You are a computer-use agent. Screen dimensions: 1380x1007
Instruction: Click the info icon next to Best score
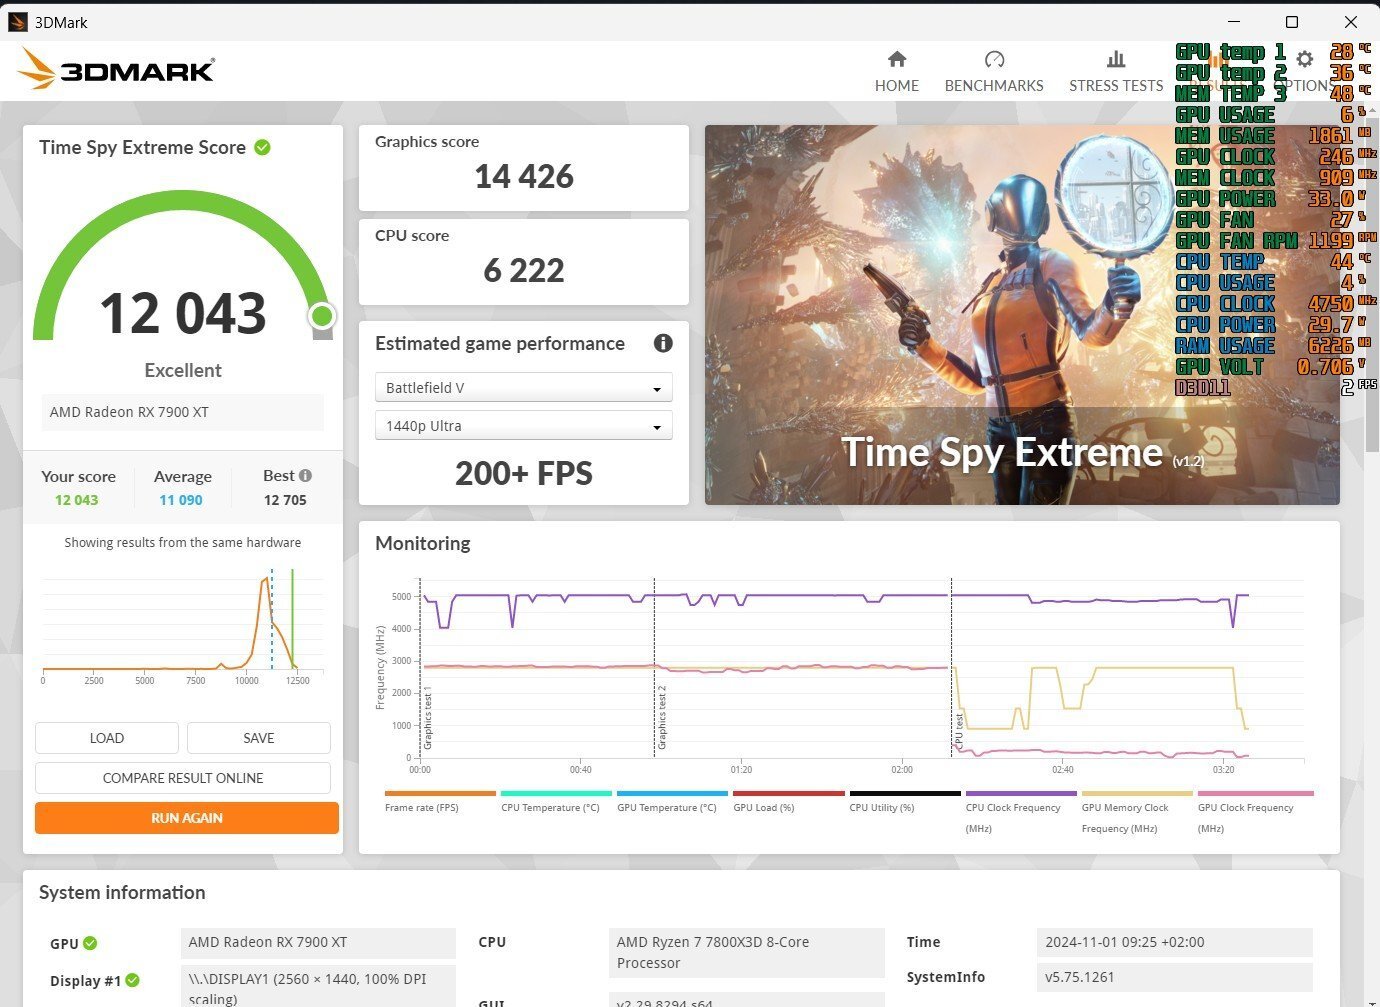(305, 476)
